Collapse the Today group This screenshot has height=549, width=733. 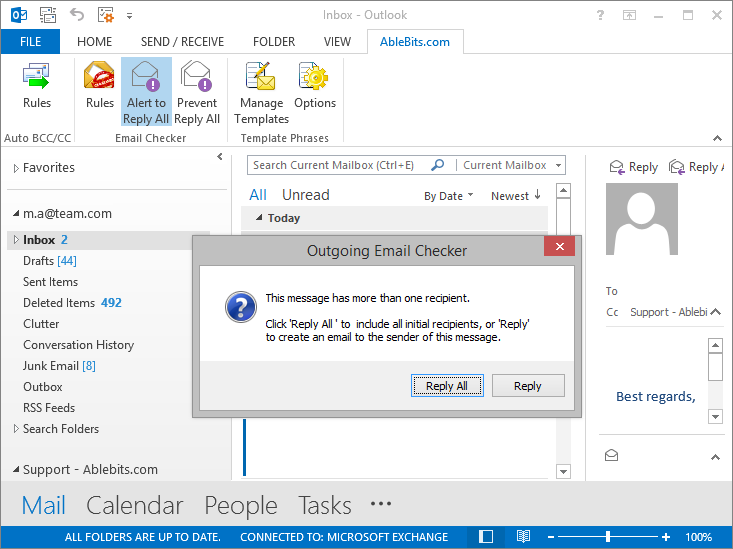tap(259, 217)
